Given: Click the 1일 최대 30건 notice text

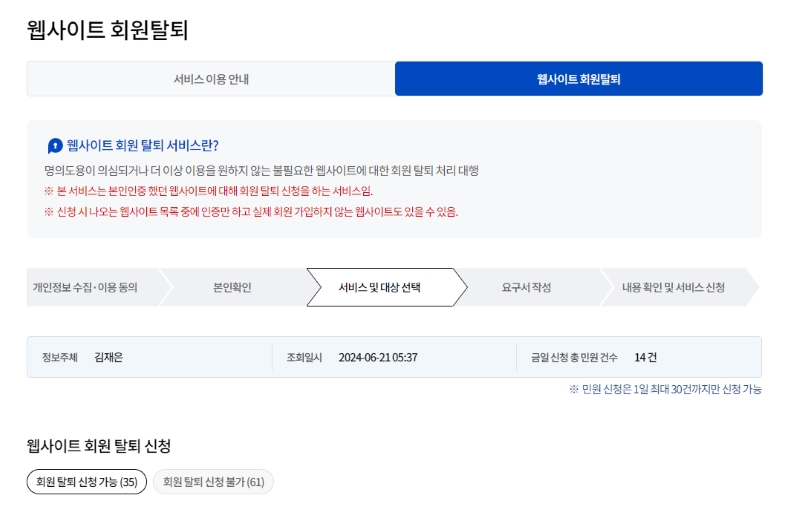Looking at the screenshot, I should tap(665, 389).
